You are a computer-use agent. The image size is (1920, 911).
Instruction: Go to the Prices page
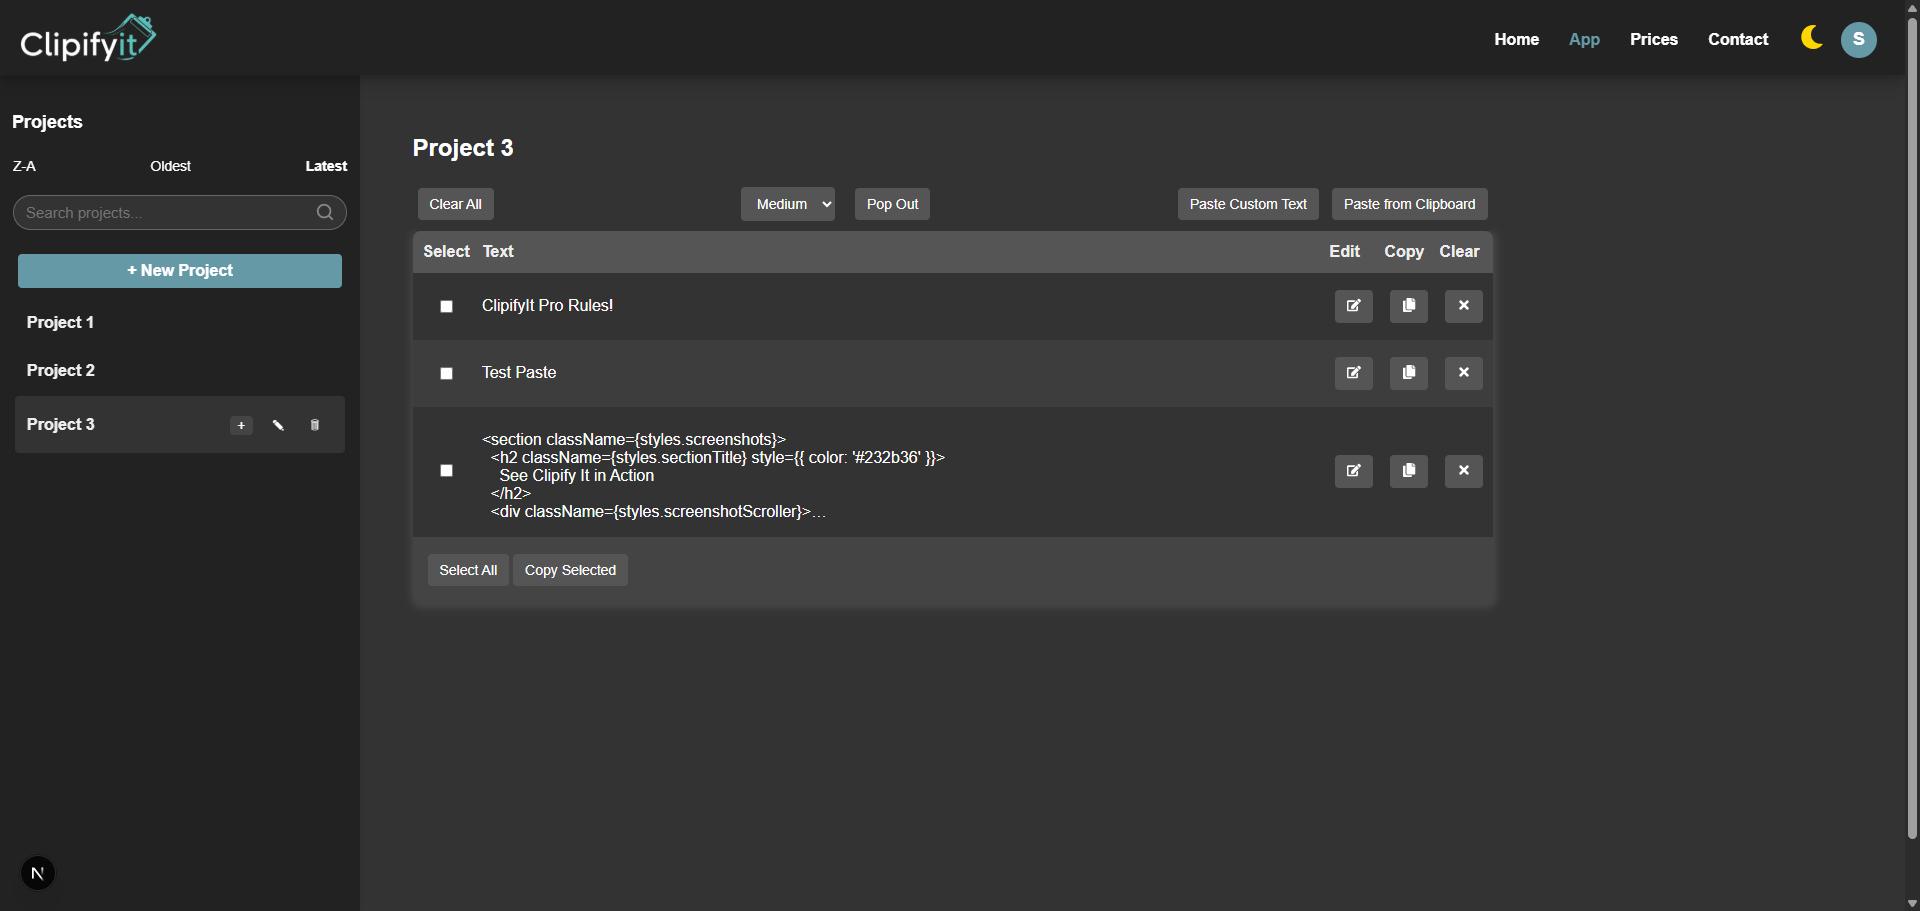(x=1653, y=40)
